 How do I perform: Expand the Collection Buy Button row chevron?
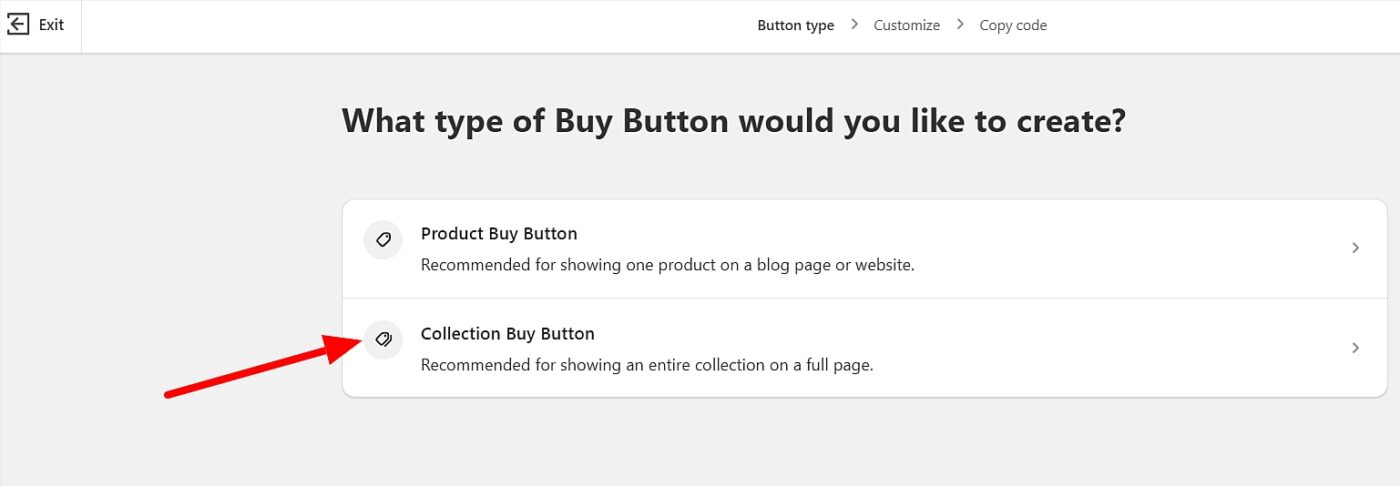(1356, 348)
